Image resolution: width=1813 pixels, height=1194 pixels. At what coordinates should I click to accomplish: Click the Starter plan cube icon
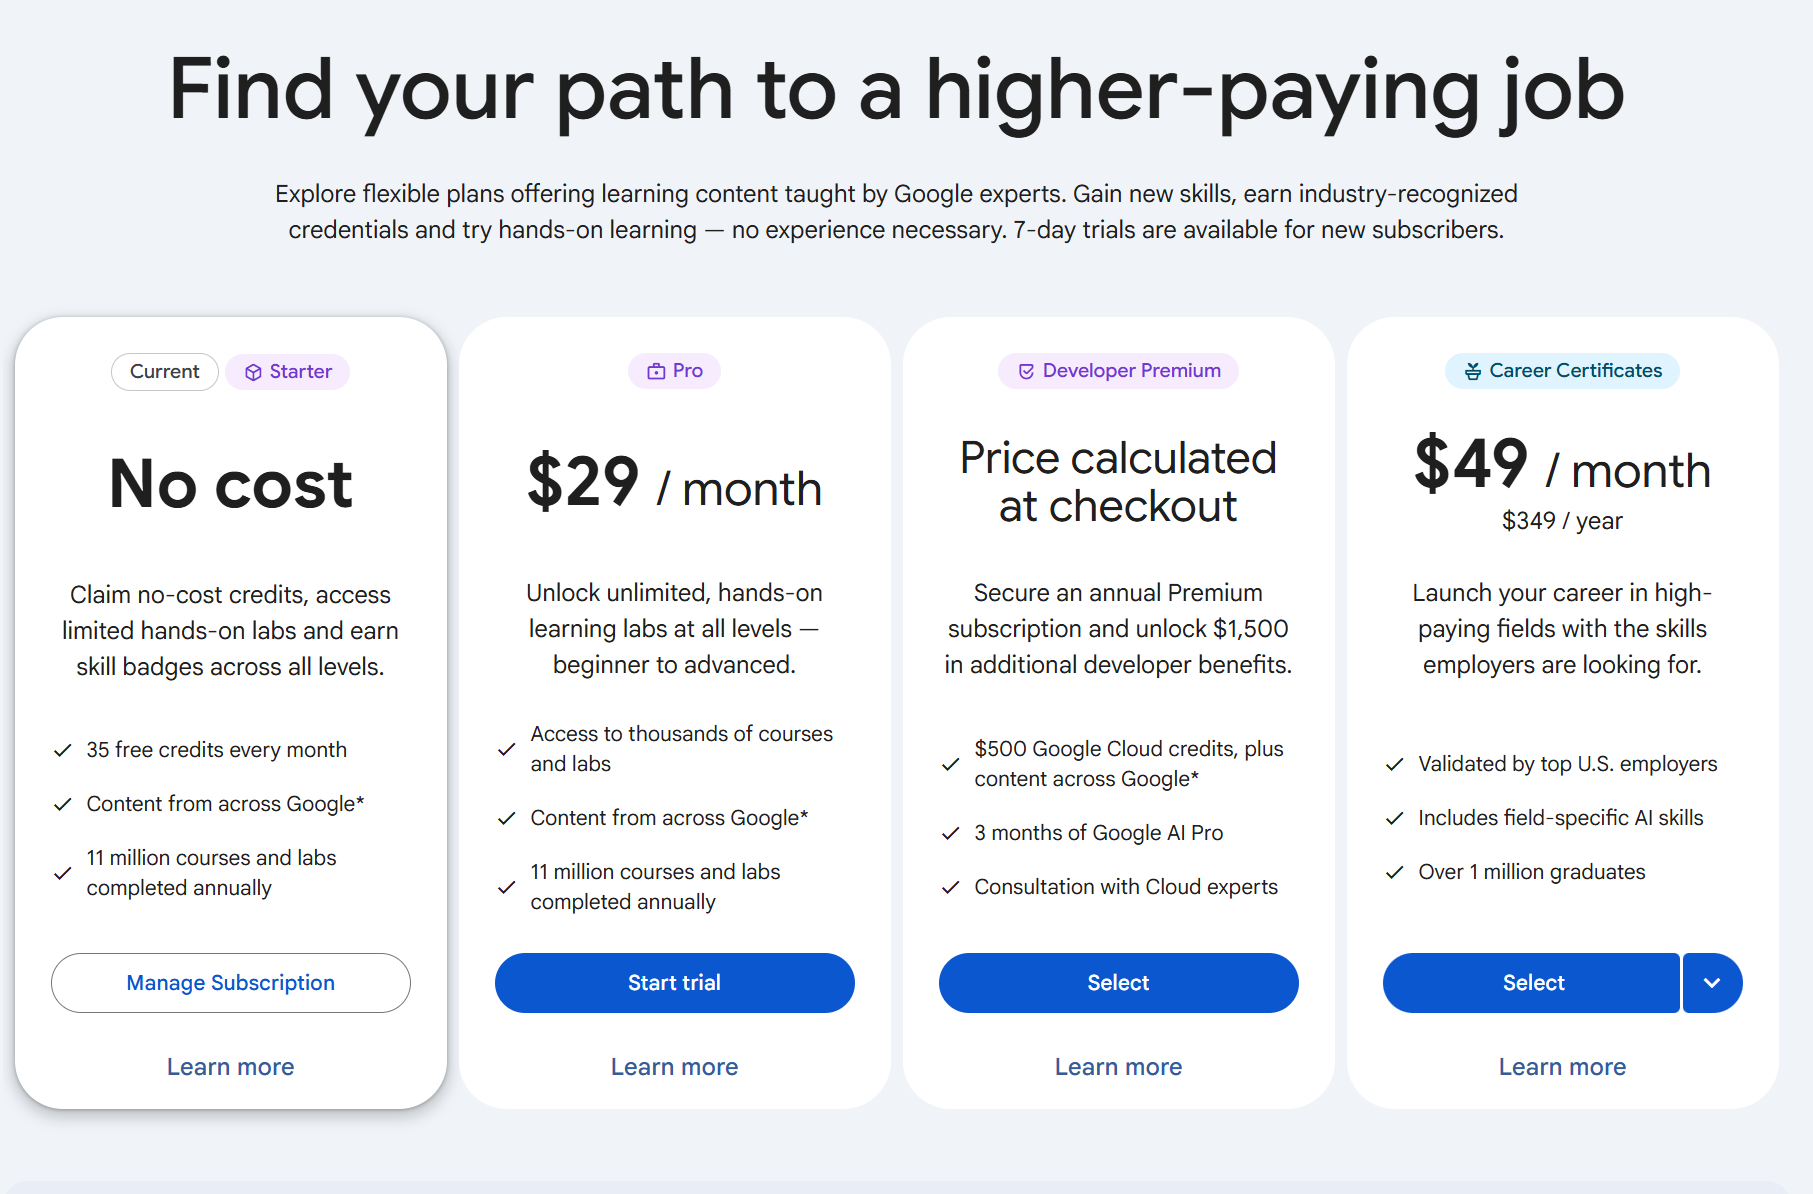253,372
